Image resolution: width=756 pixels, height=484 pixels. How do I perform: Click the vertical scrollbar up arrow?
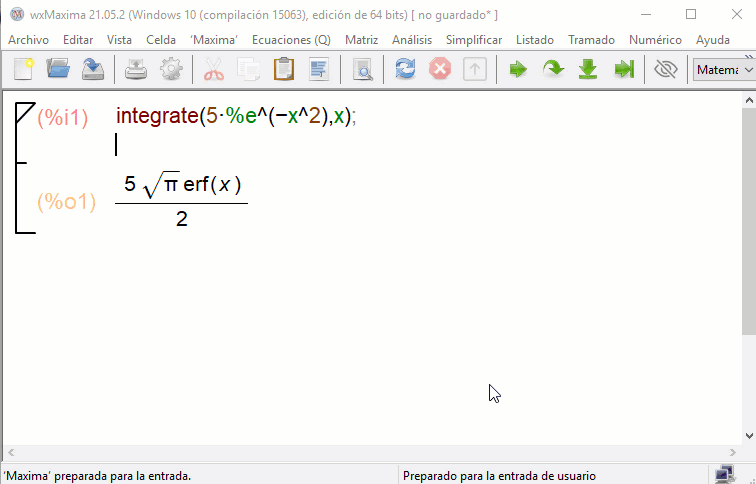point(749,100)
